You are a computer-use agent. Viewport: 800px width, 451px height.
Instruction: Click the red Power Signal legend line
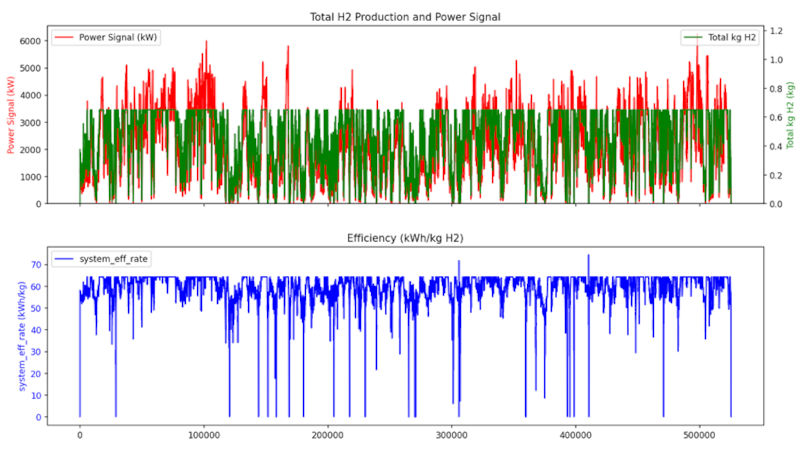[63, 38]
